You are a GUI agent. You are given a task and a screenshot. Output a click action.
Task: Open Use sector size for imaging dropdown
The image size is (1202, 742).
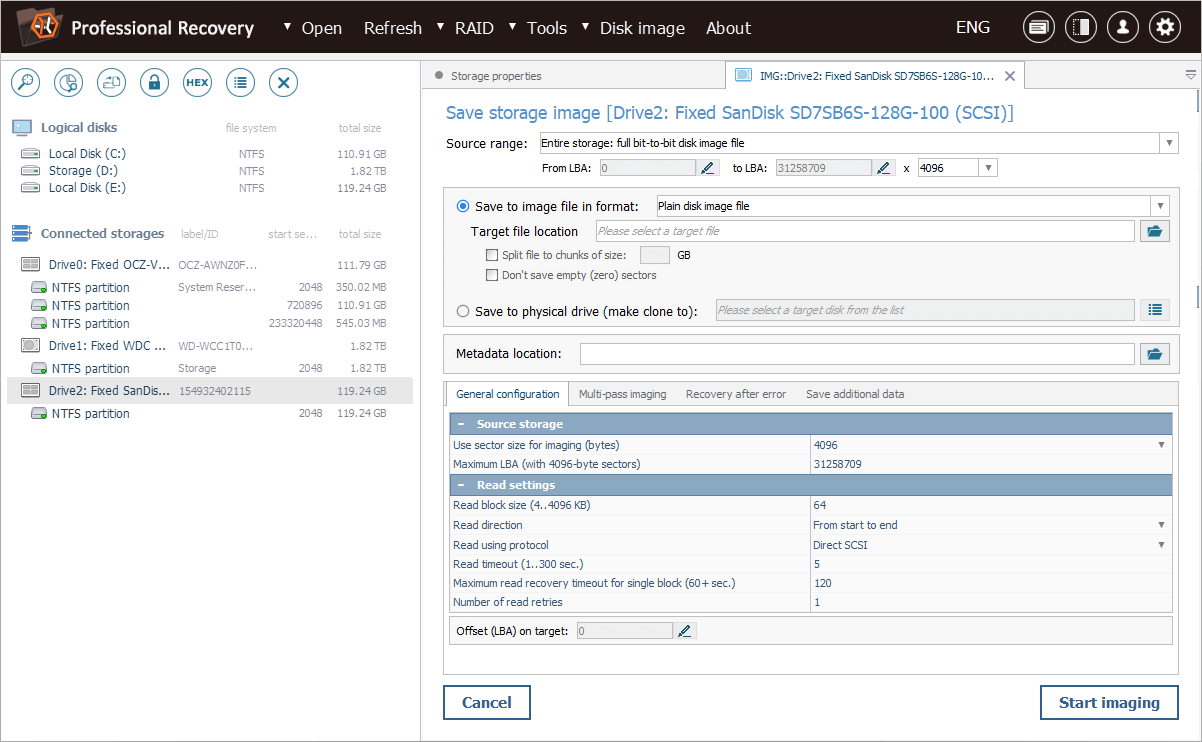coord(1161,445)
